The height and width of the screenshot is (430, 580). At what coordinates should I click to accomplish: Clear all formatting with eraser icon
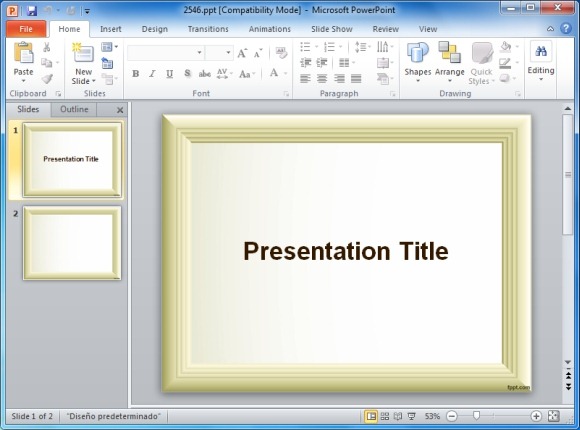point(281,53)
